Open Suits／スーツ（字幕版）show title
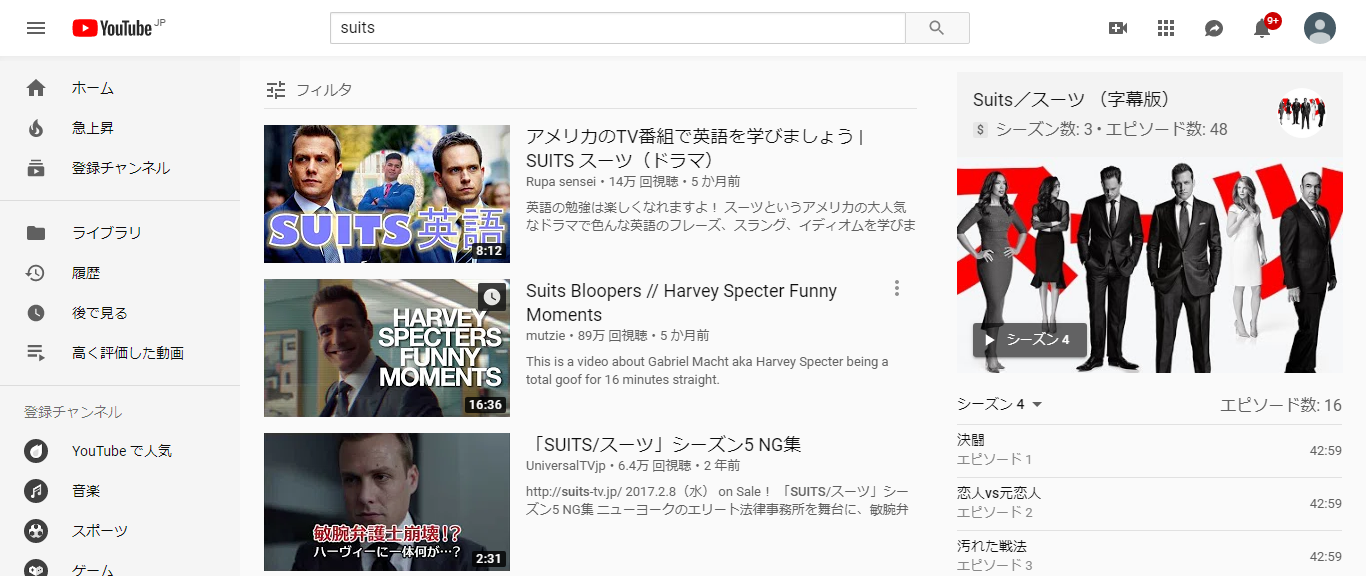The image size is (1366, 576). (x=1071, y=100)
